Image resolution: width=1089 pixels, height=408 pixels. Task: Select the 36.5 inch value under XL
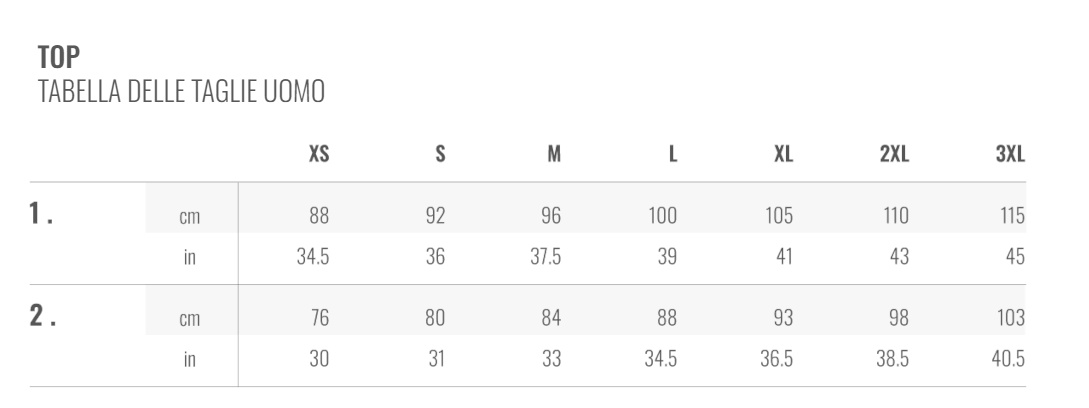click(776, 359)
